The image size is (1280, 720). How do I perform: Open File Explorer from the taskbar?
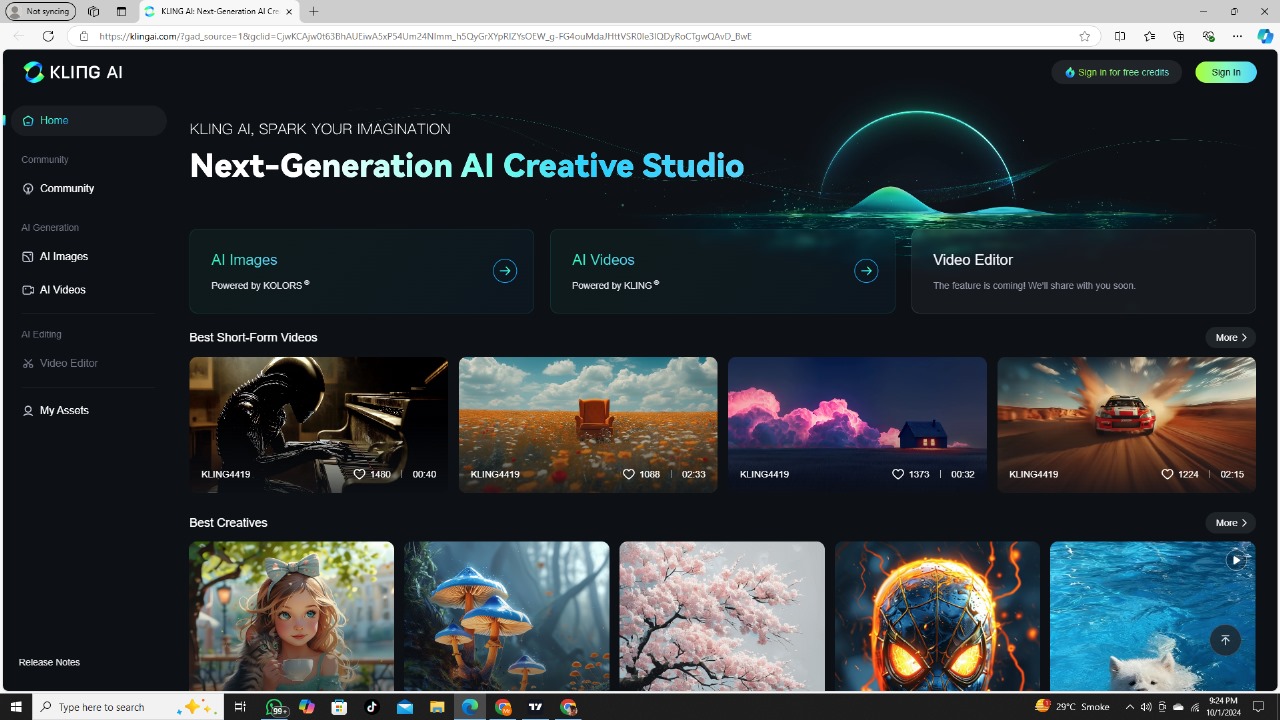437,707
